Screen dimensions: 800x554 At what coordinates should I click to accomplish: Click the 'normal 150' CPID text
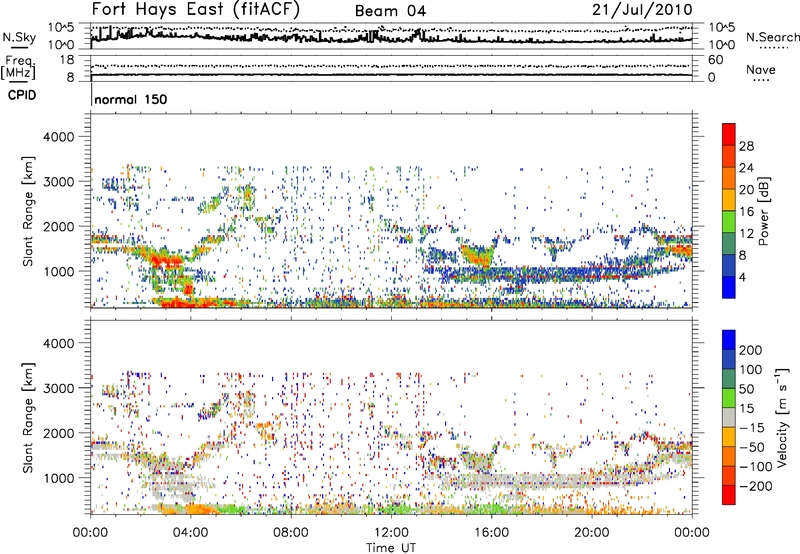point(131,99)
